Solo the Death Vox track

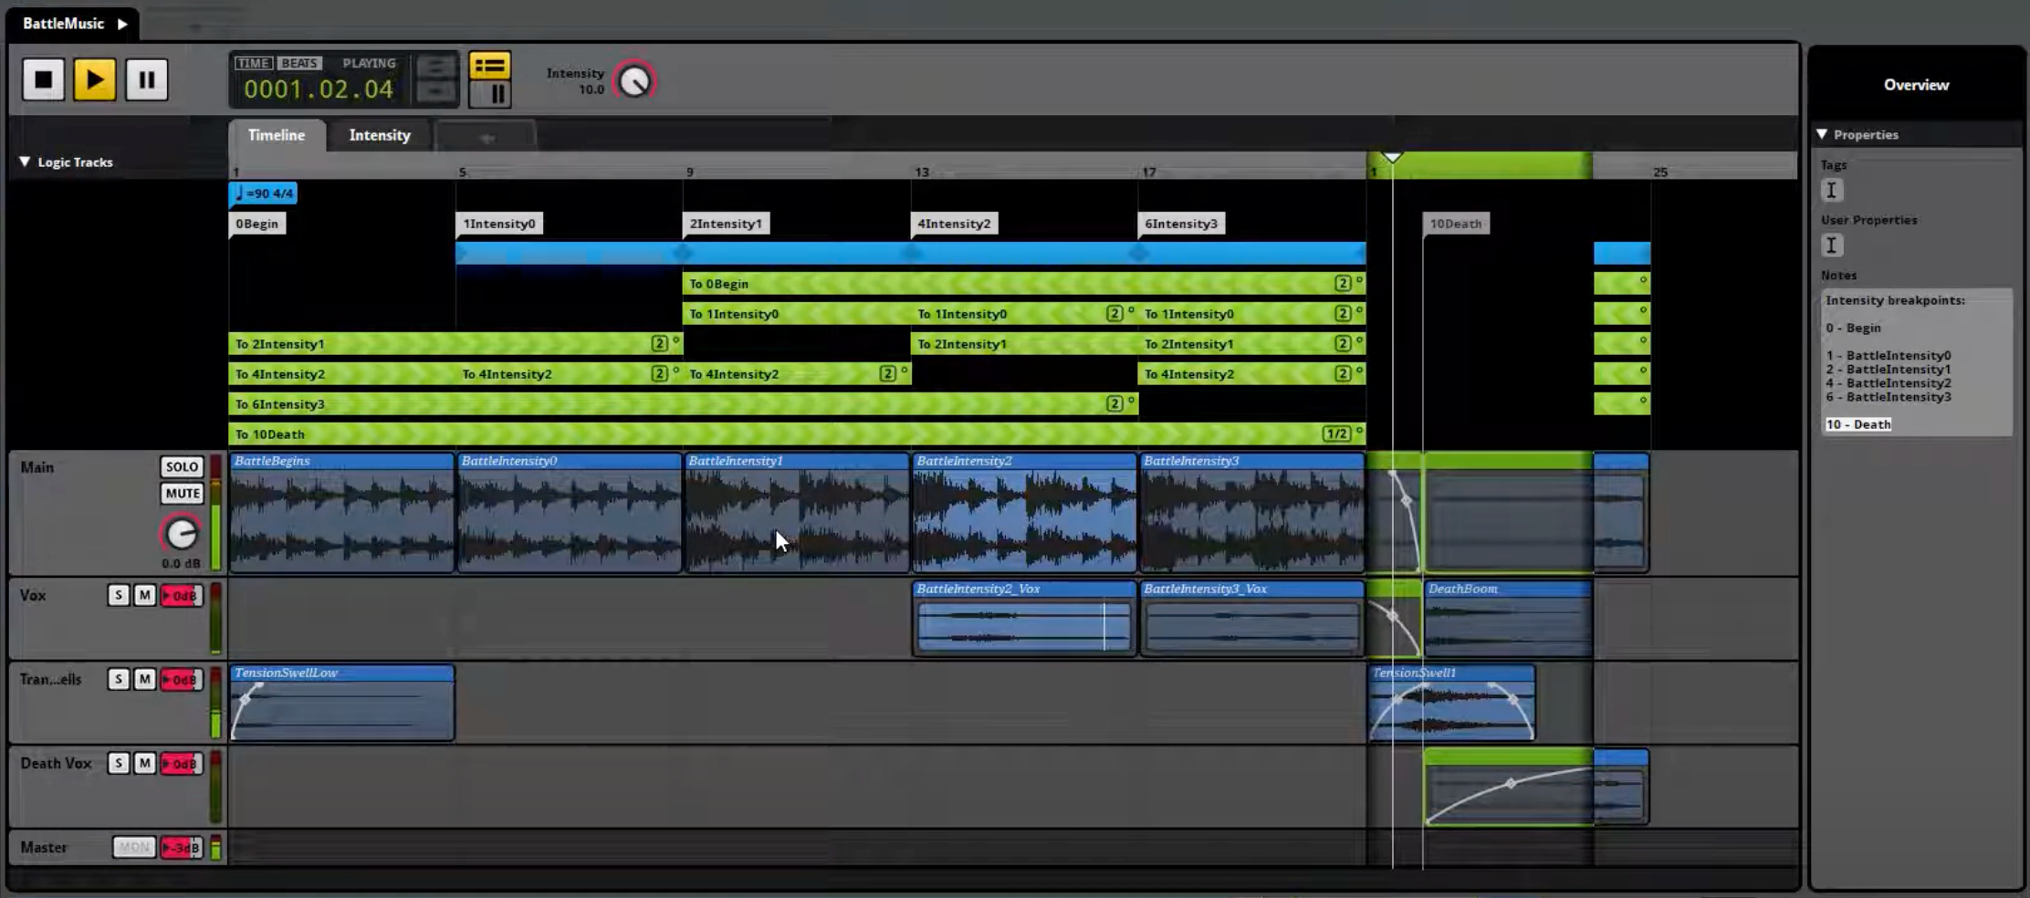[x=118, y=764]
